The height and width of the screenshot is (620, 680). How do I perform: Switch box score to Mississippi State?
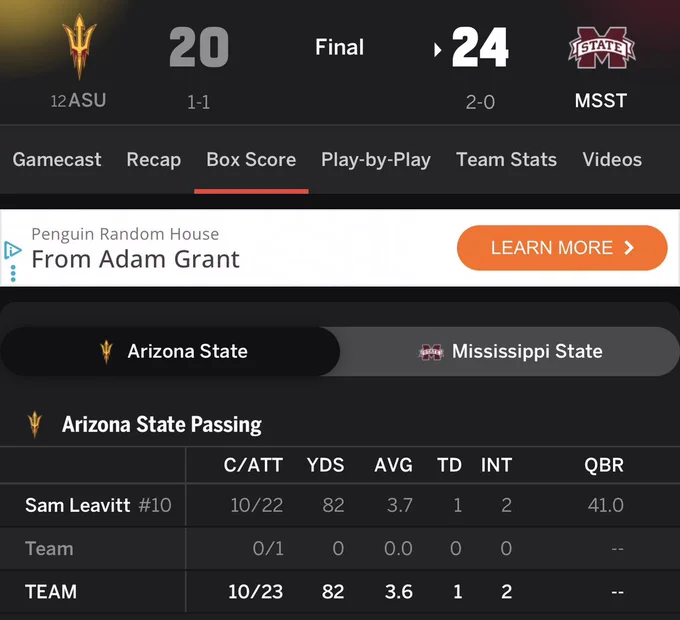[509, 352]
